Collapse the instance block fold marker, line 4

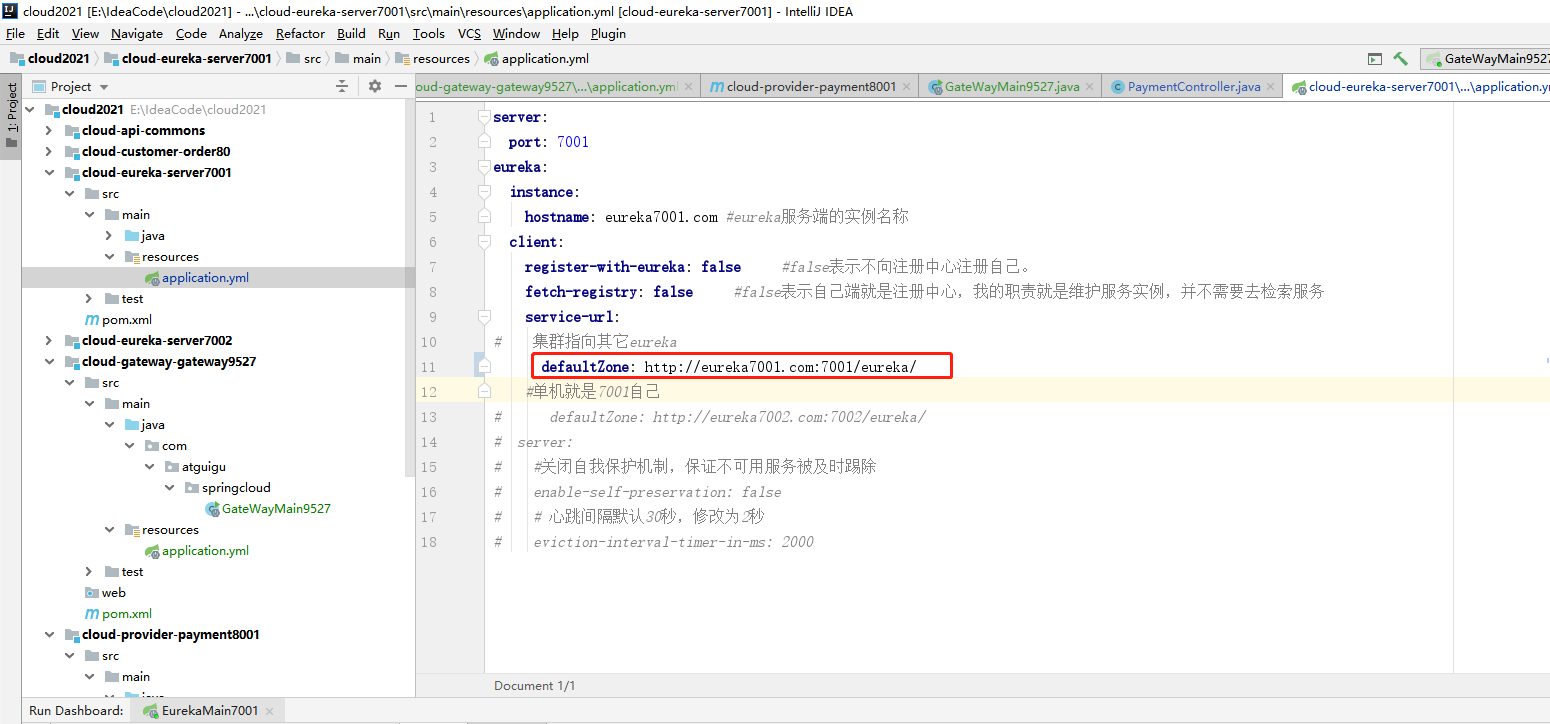tap(484, 192)
